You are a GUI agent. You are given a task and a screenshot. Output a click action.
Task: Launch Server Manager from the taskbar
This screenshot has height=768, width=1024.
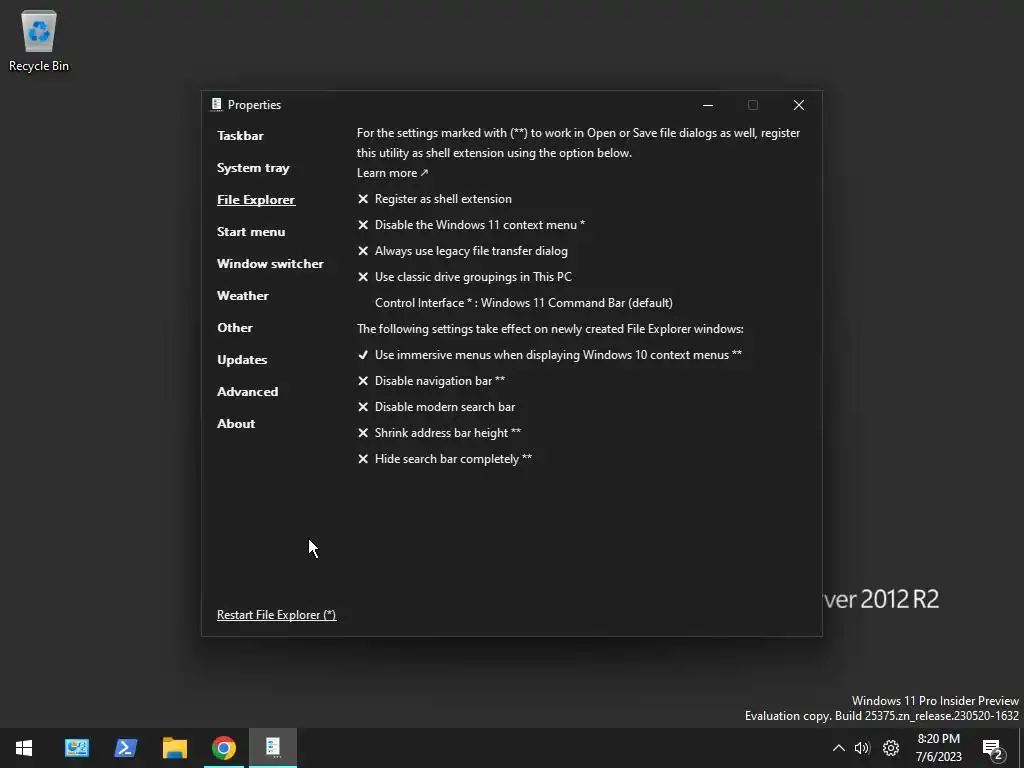[77, 748]
